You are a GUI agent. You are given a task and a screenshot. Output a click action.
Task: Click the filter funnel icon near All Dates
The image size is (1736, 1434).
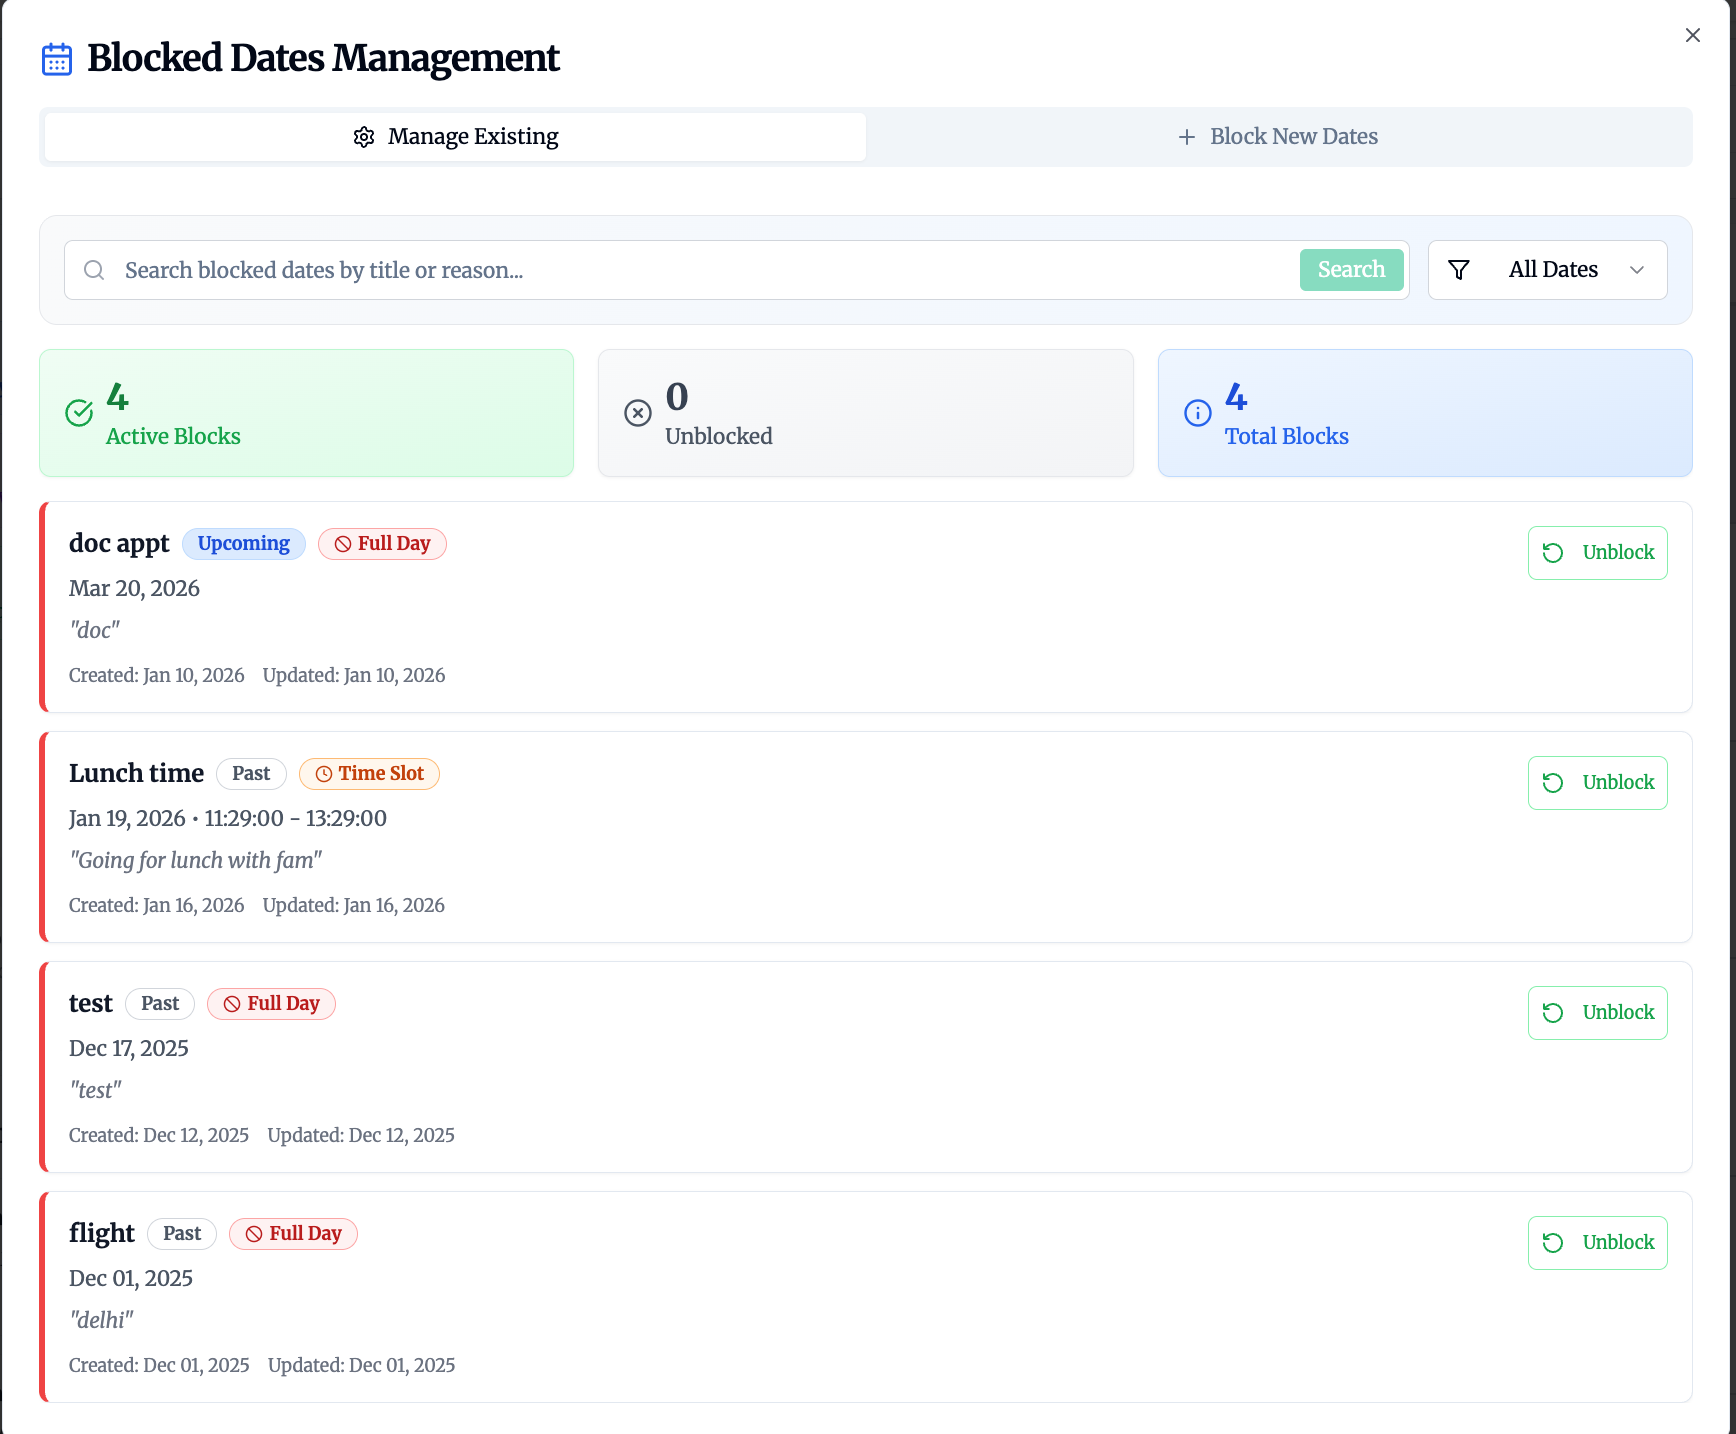(1459, 269)
